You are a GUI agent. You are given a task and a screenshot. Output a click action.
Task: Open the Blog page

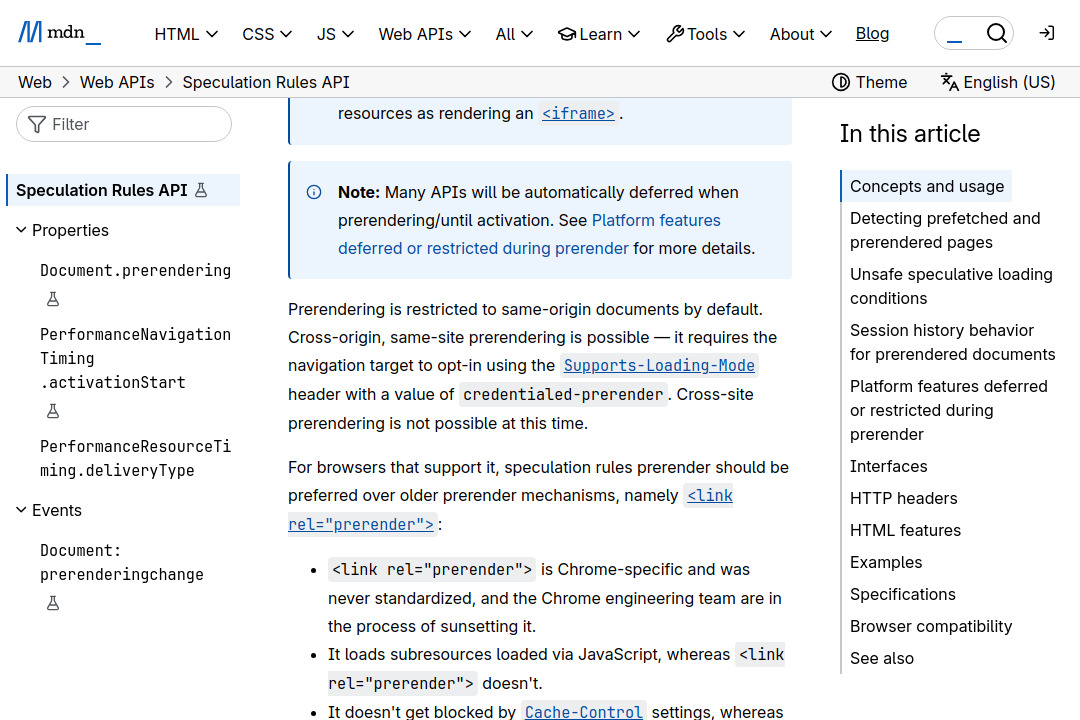[x=872, y=33]
